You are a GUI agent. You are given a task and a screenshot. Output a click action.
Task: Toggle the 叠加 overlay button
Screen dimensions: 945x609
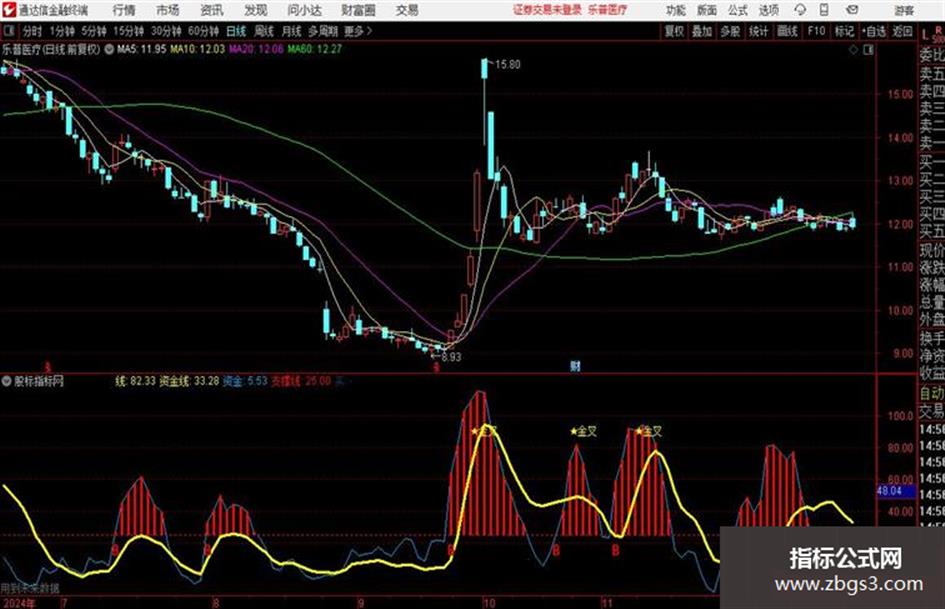[x=702, y=31]
